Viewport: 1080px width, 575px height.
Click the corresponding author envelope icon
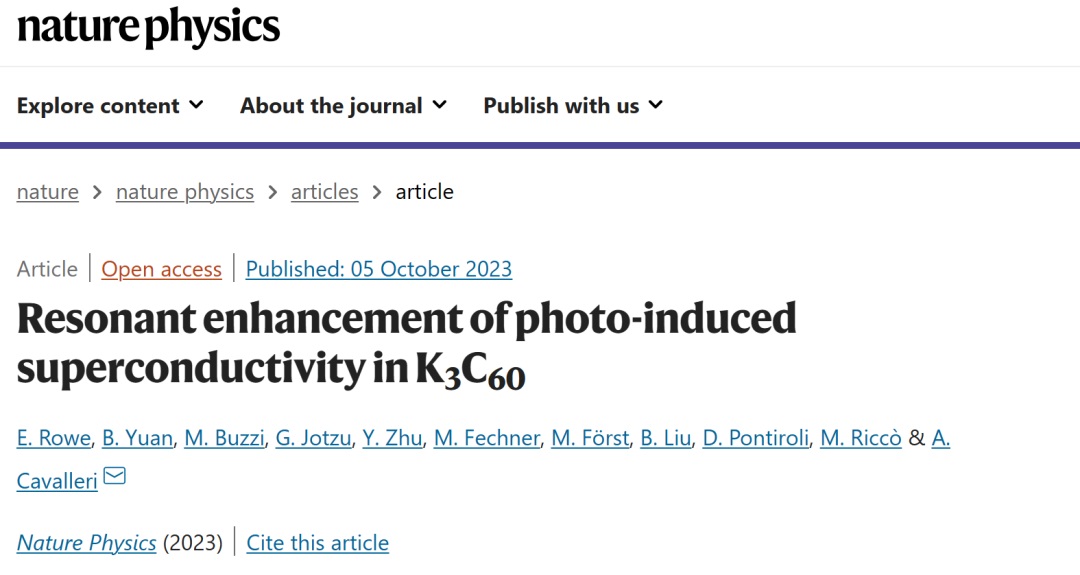point(115,476)
